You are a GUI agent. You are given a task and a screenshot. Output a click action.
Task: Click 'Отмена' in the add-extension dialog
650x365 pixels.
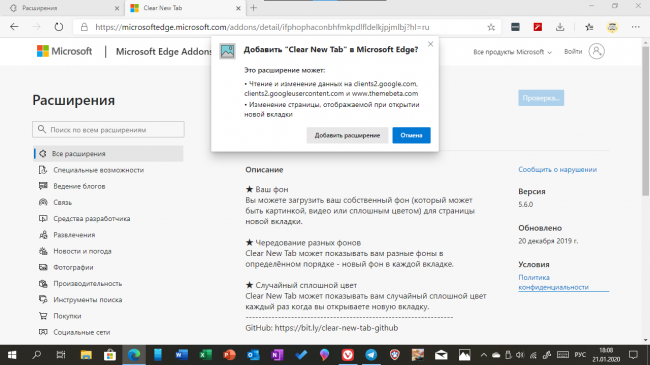tap(411, 135)
